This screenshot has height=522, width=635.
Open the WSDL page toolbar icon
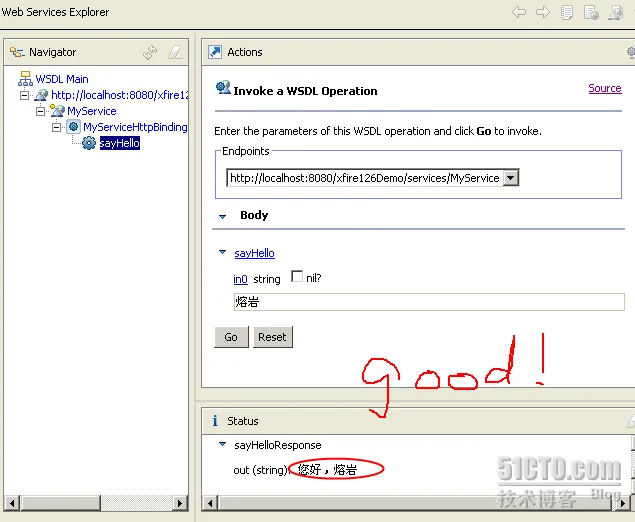pyautogui.click(x=616, y=12)
